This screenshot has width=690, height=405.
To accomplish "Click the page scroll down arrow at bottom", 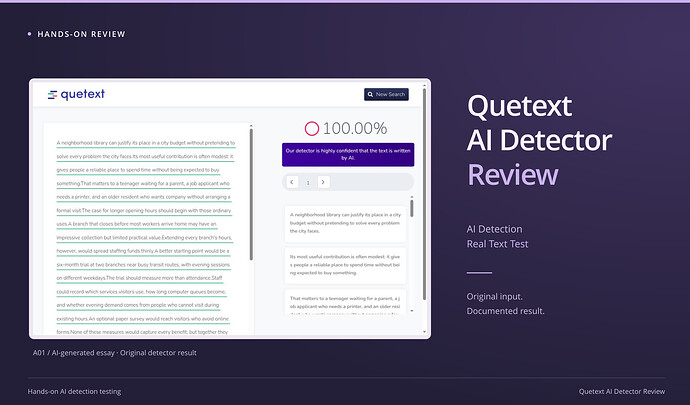I will tap(424, 332).
